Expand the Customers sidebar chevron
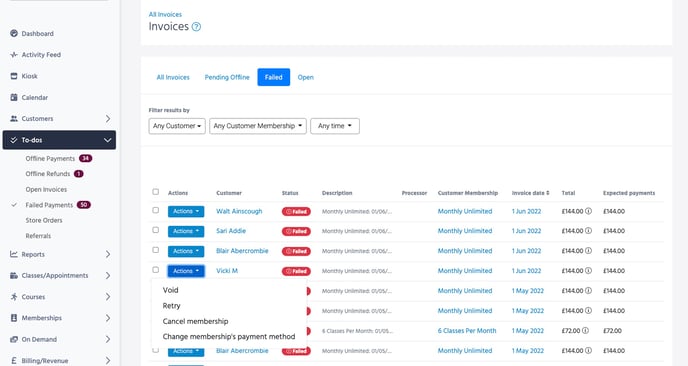Screen dimensions: 688x366 coord(108,118)
